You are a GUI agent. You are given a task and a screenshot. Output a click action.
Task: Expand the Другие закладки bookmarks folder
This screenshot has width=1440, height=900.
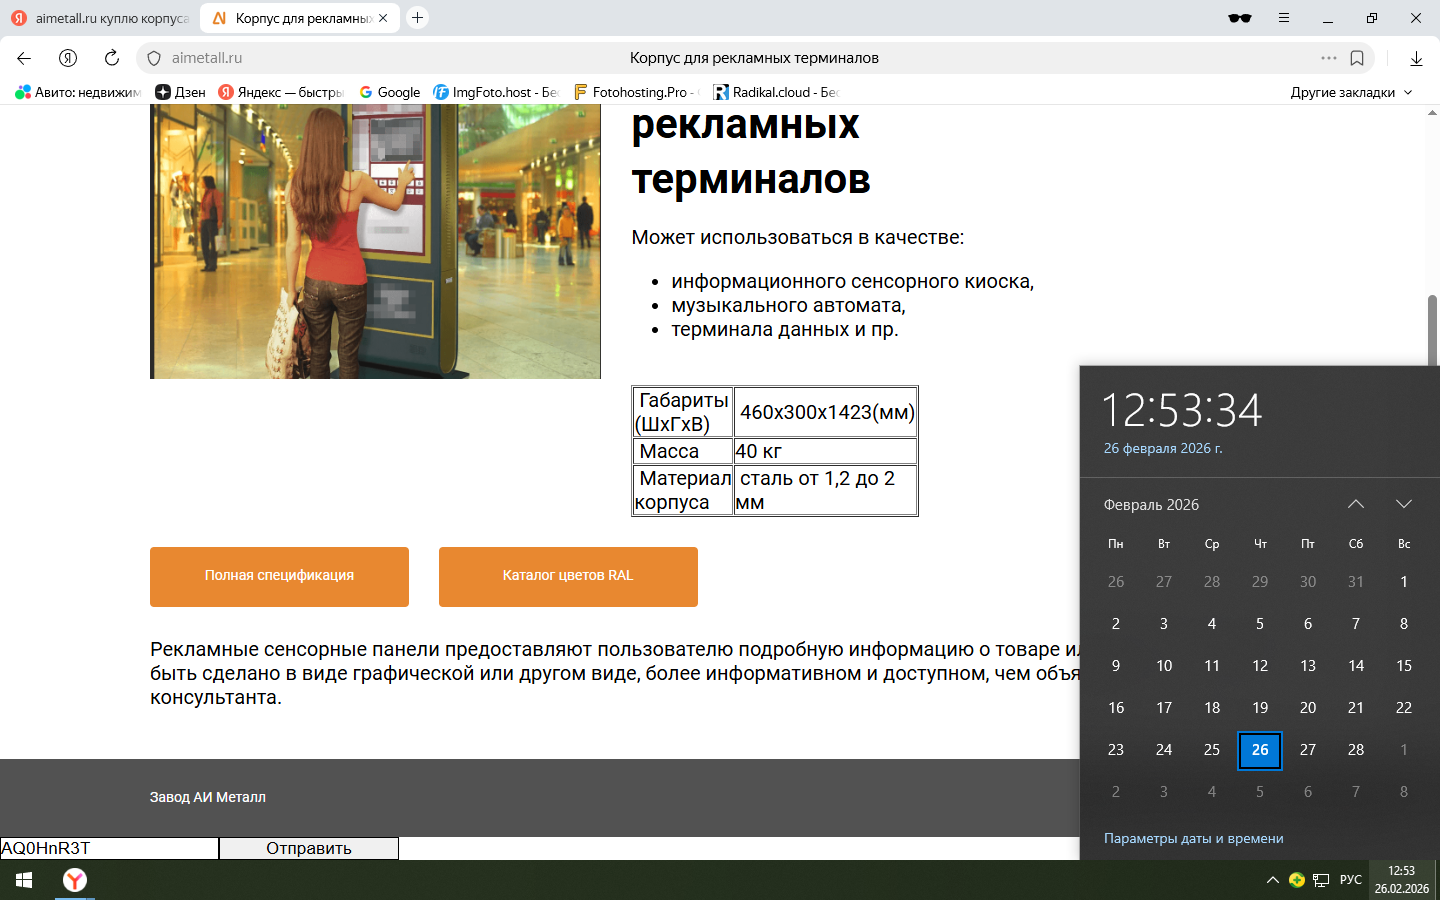pyautogui.click(x=1351, y=92)
